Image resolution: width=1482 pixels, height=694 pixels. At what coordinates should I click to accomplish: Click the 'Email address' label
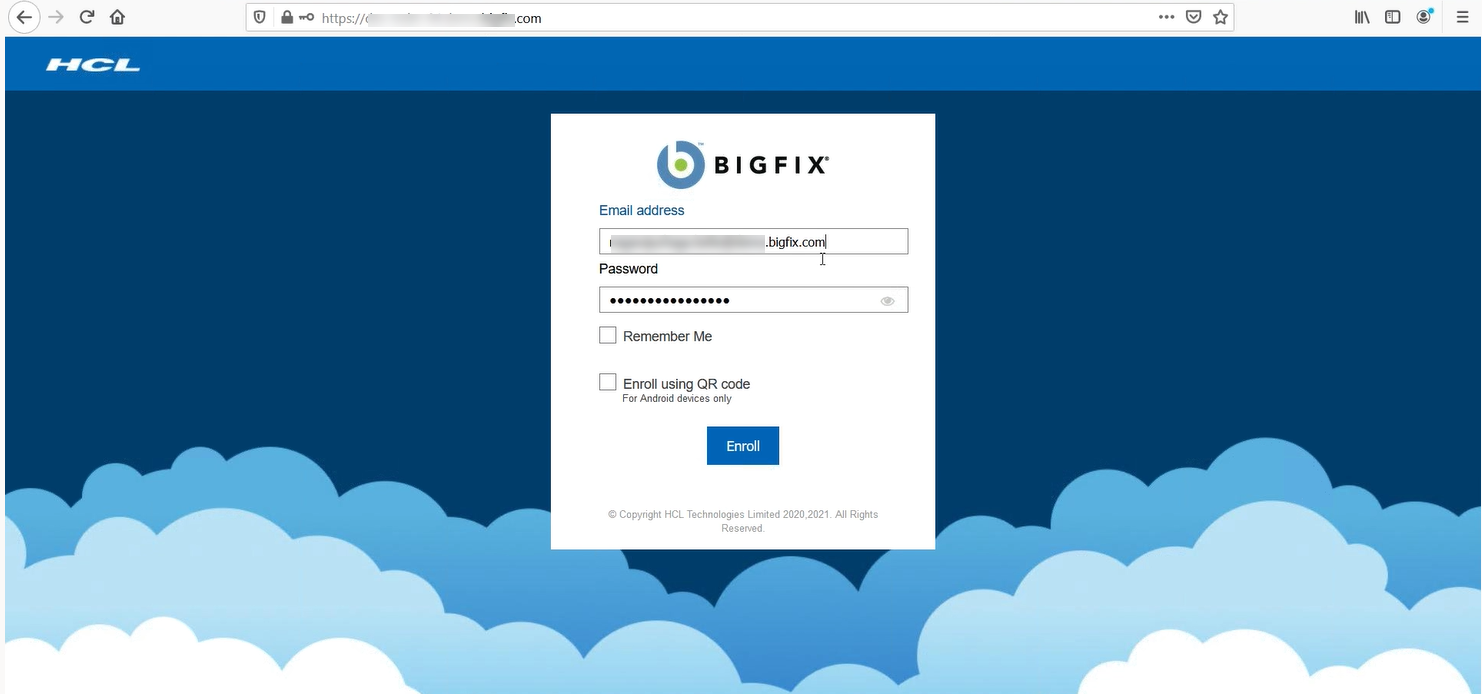pos(642,210)
